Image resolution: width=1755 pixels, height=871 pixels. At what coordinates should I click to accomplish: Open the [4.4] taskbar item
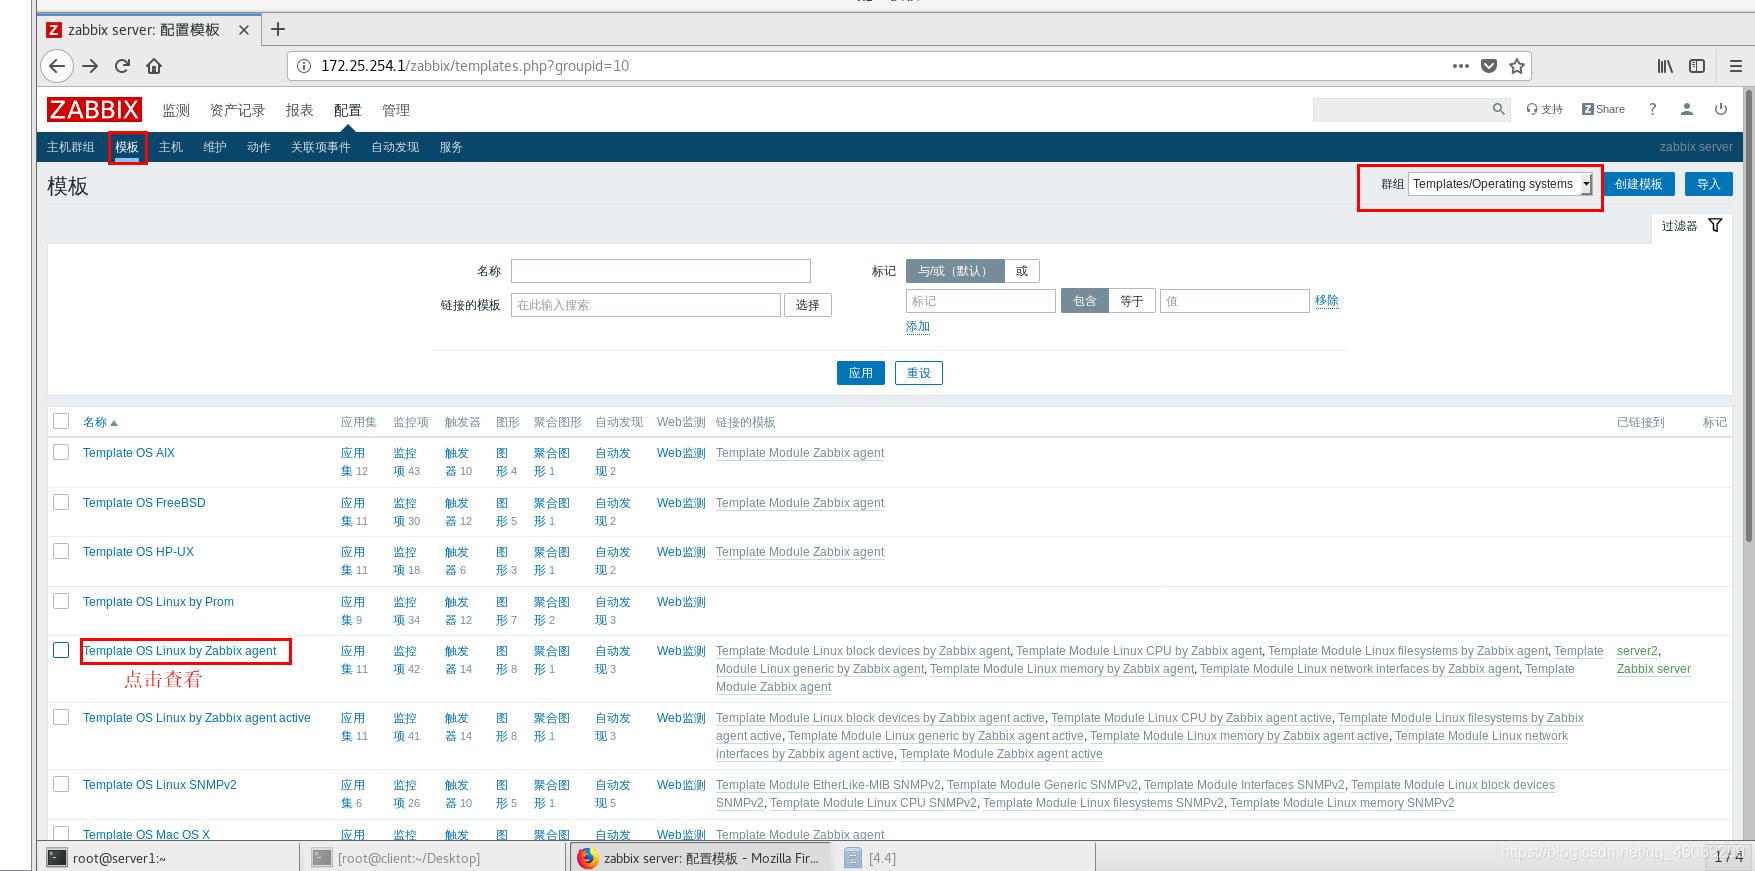pos(966,857)
